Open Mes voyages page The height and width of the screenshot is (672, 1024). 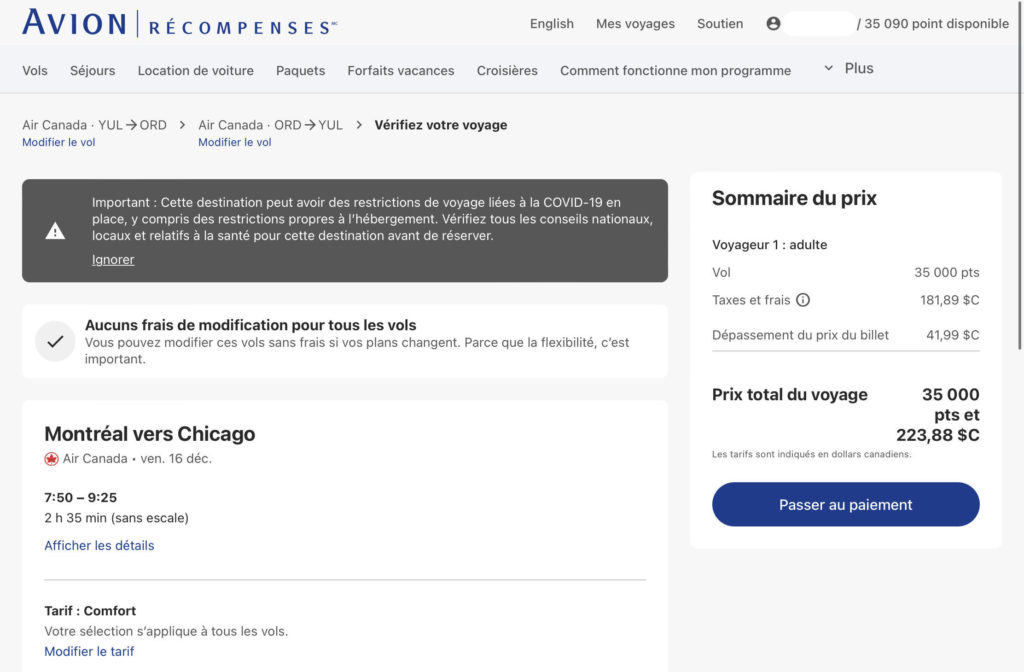click(635, 24)
